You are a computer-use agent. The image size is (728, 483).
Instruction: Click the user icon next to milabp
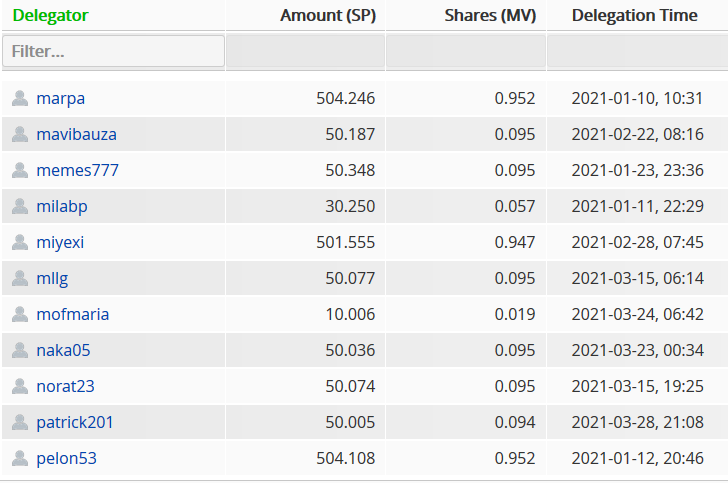tap(20, 206)
